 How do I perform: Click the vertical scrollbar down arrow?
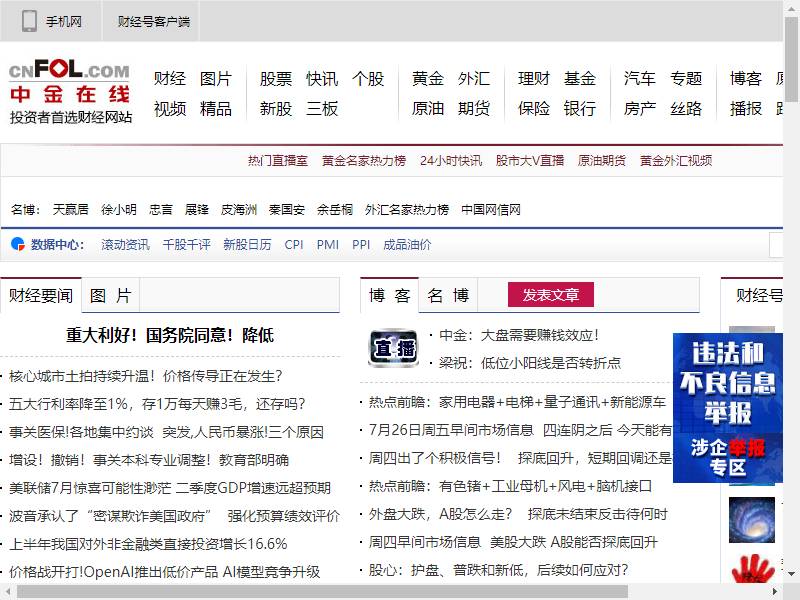tap(792, 574)
